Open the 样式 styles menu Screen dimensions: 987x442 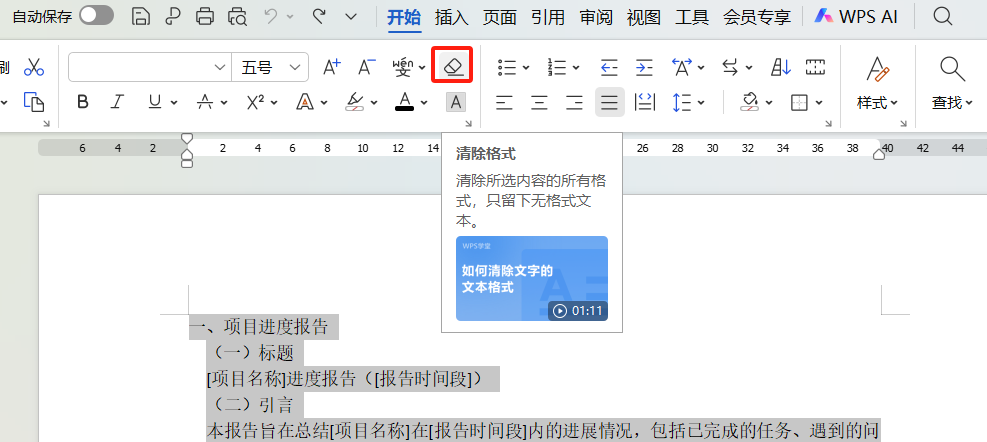[x=877, y=82]
